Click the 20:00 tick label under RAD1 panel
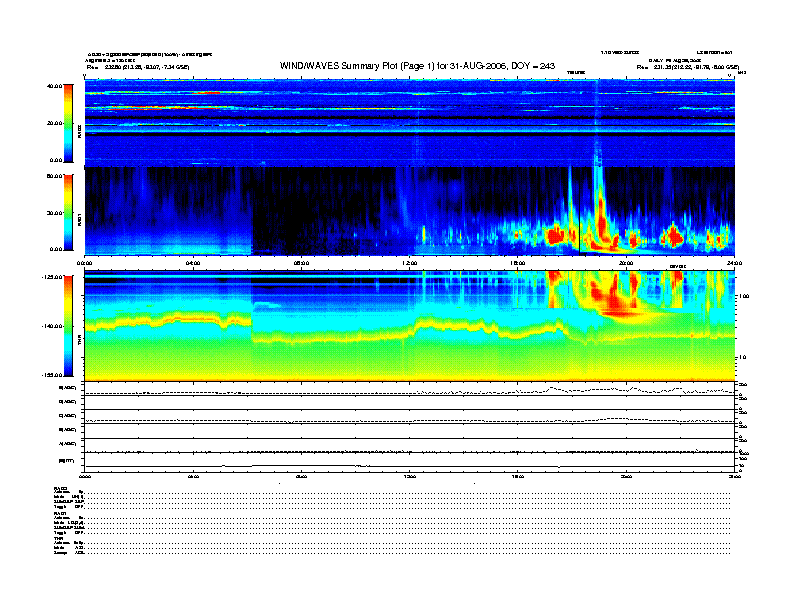The image size is (792, 612). coord(626,263)
